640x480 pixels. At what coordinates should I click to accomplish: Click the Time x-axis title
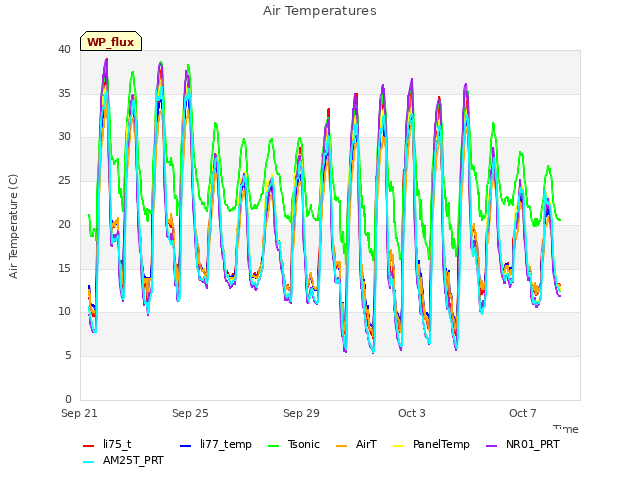tap(566, 429)
